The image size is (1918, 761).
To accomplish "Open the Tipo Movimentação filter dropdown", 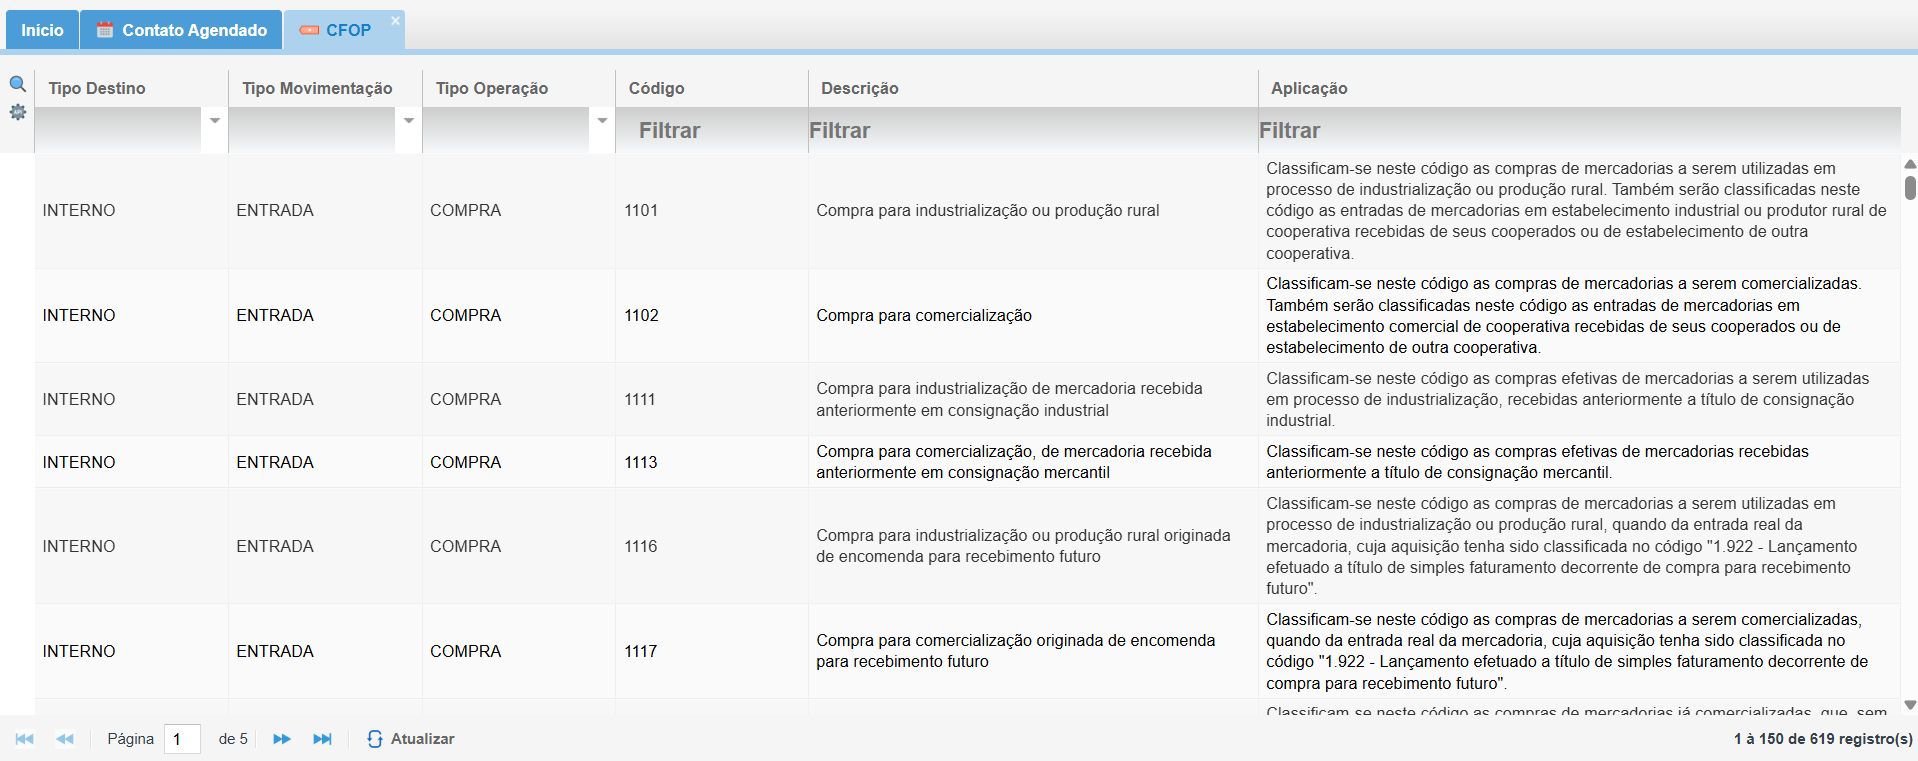I will tap(408, 121).
